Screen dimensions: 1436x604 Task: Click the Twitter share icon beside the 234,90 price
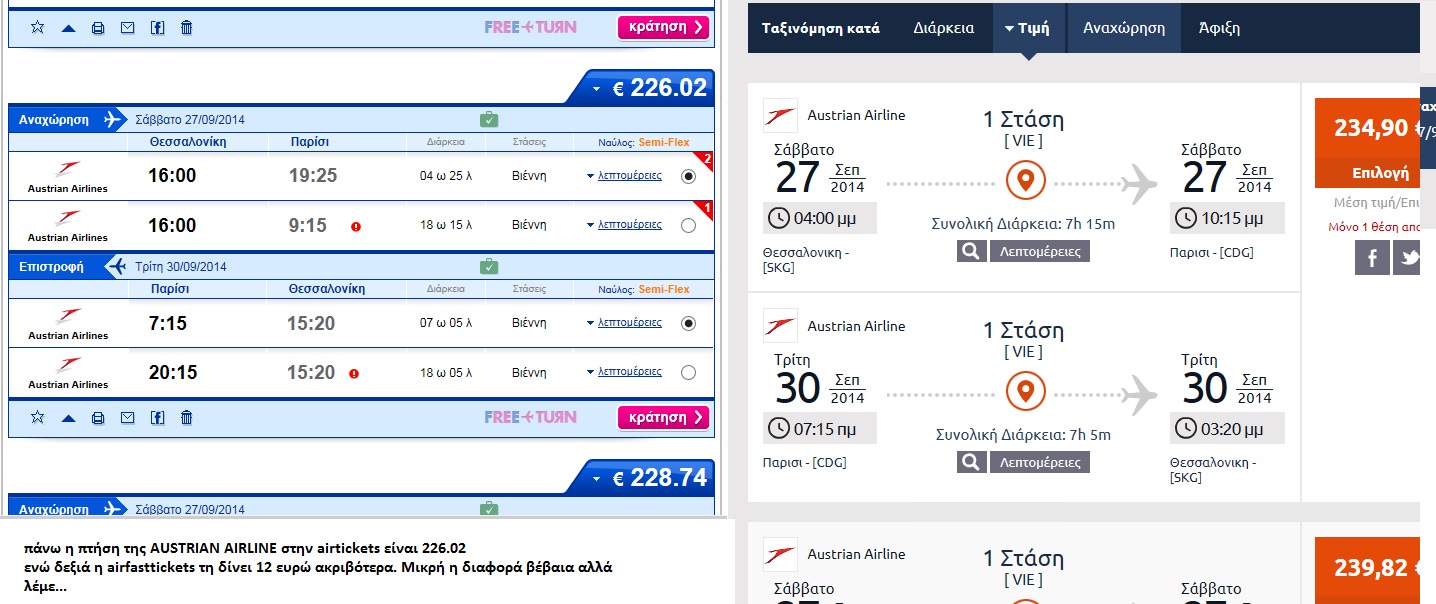click(x=1410, y=258)
